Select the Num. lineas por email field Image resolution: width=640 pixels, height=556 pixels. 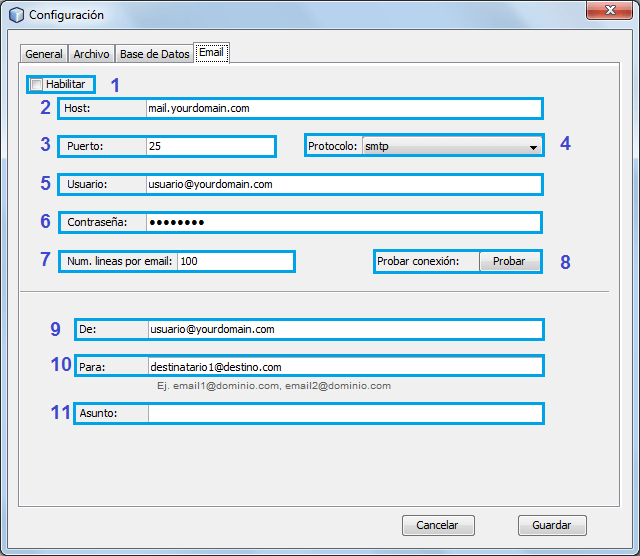[235, 261]
